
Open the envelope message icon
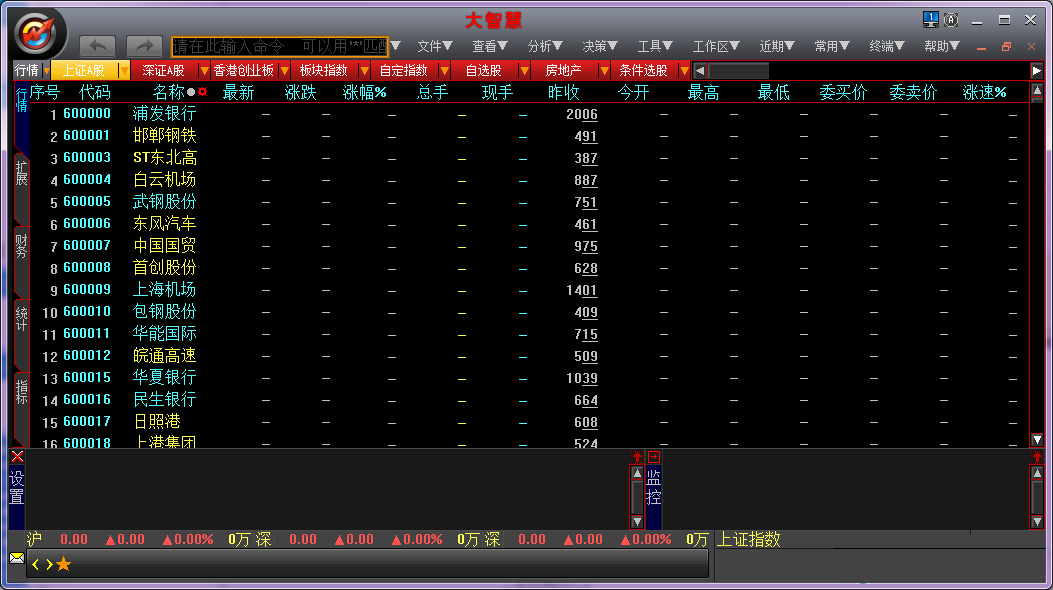point(17,558)
